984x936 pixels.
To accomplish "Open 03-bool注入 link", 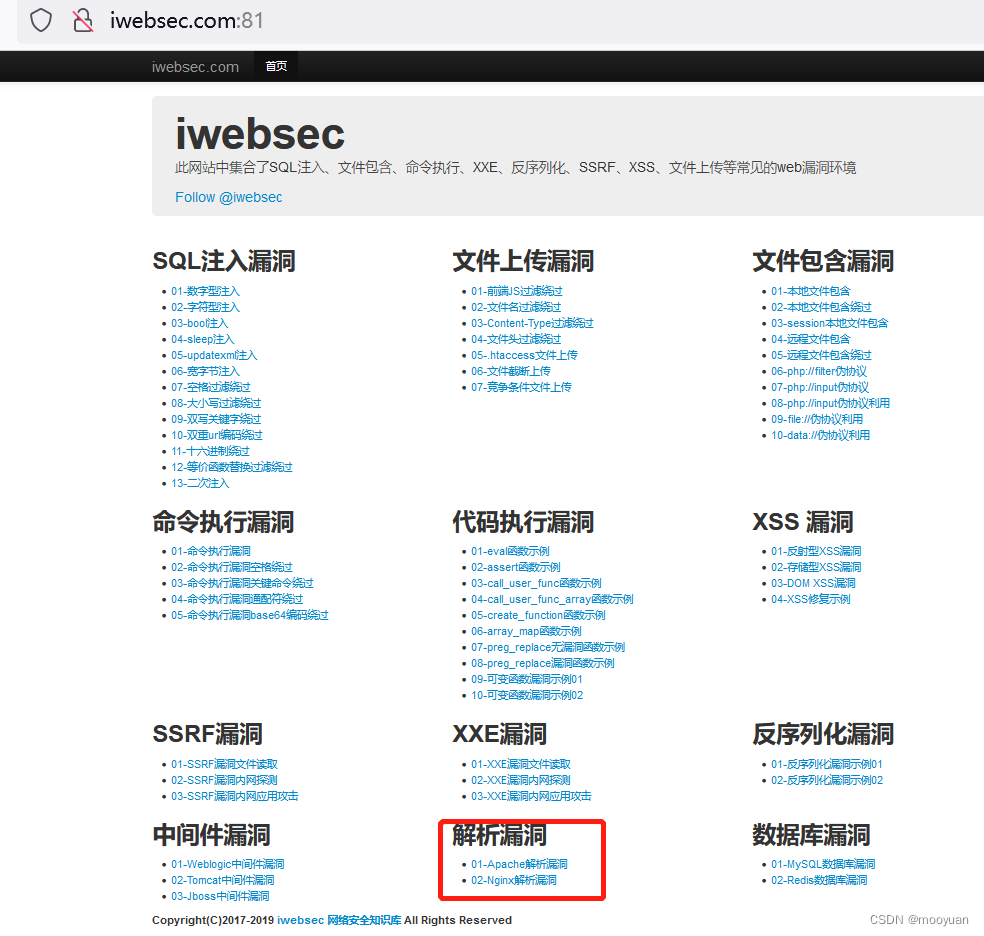I will click(200, 323).
